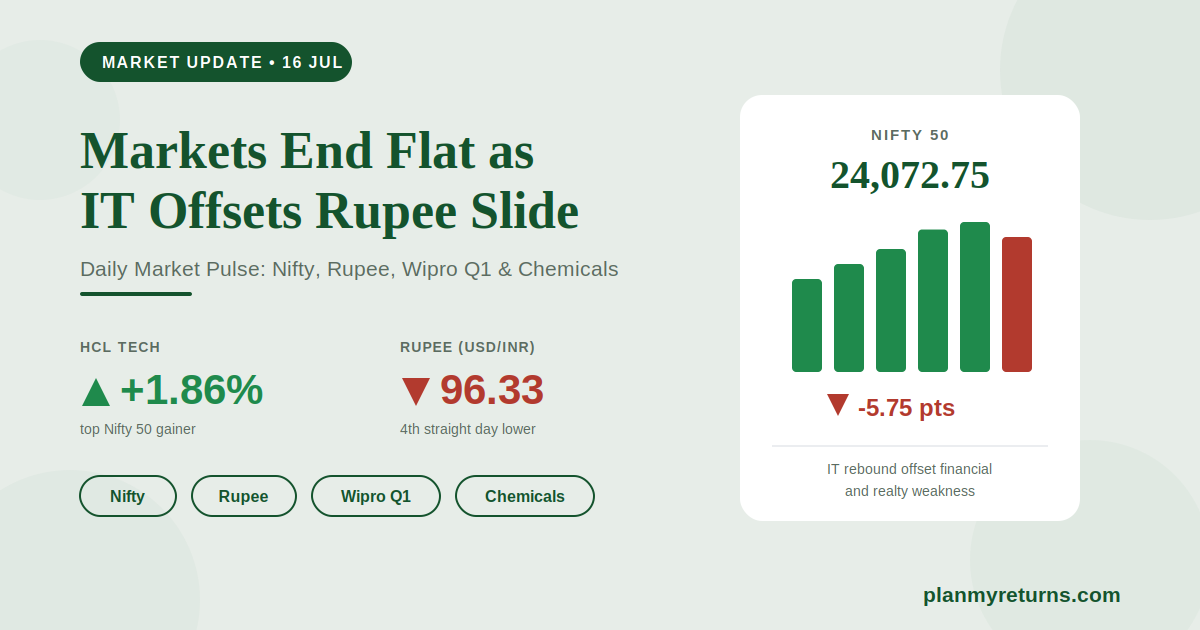Click the Nifty 50 value 24,072.75

910,176
